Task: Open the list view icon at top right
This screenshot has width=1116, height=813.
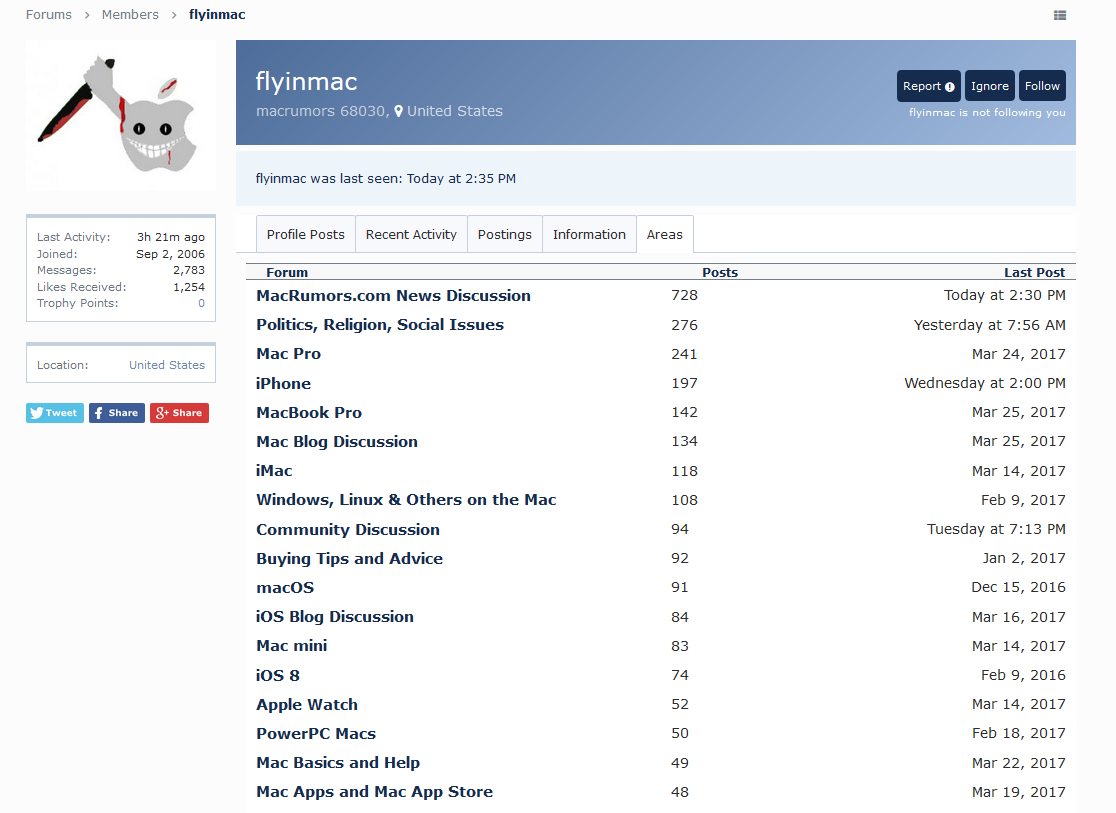Action: 1060,15
